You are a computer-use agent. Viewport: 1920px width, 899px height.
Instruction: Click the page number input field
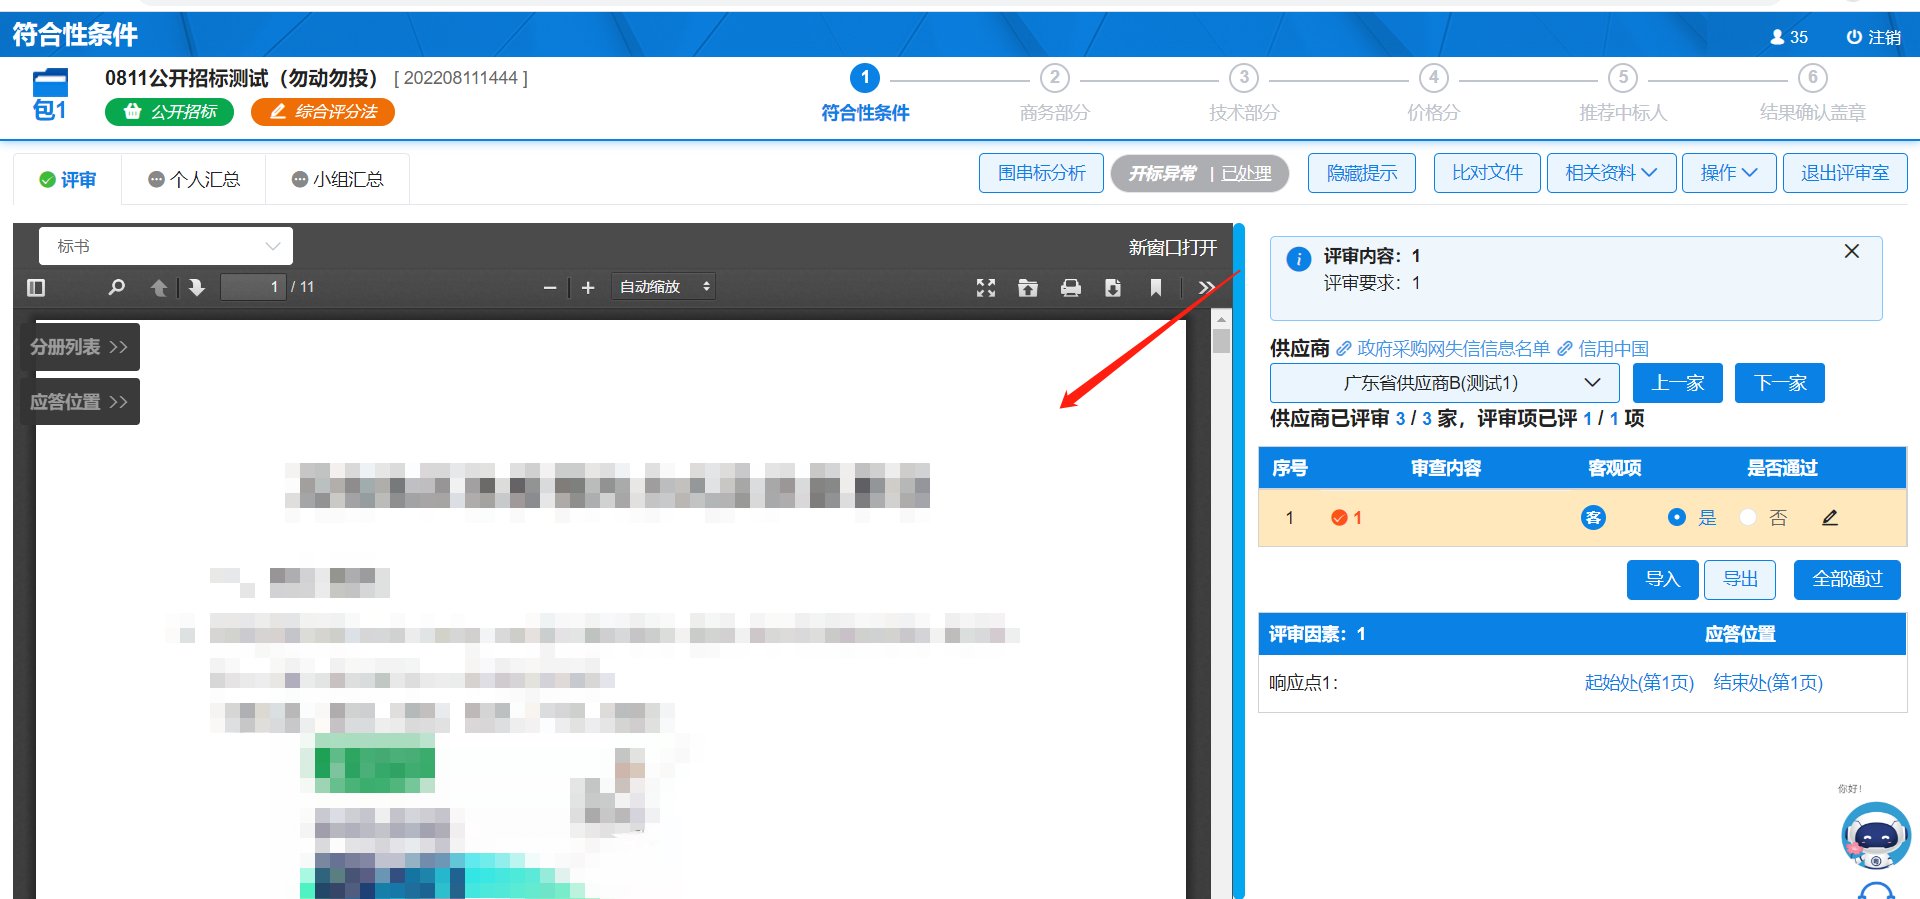[253, 287]
